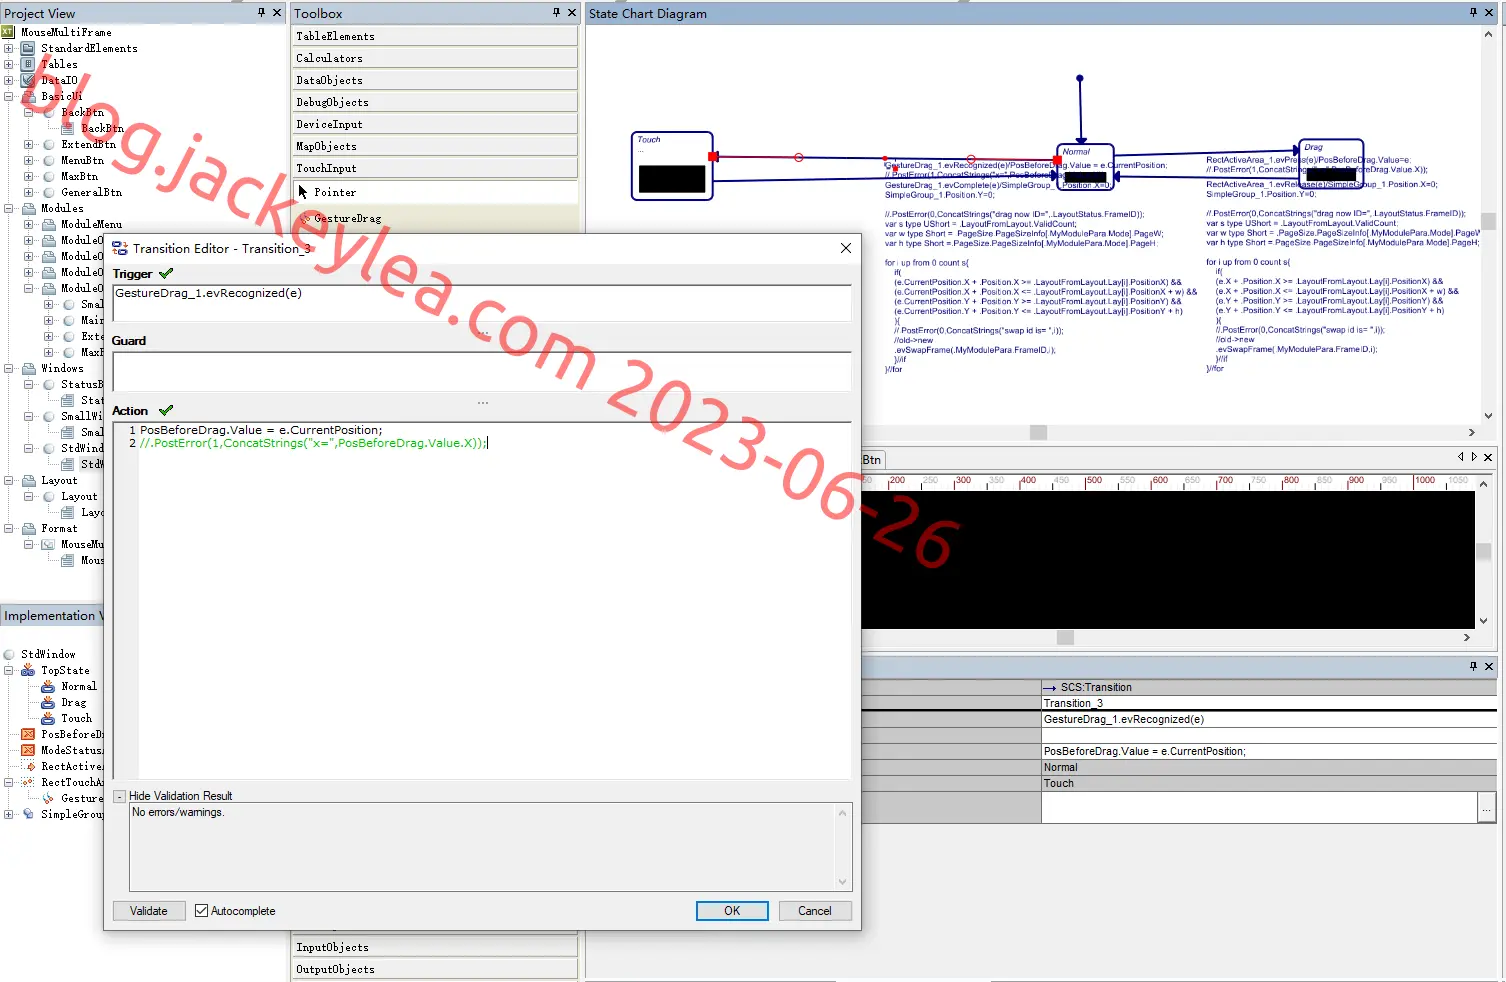Viewport: 1506px width, 982px height.
Task: Toggle the Autocomplete checkbox
Action: coord(201,911)
